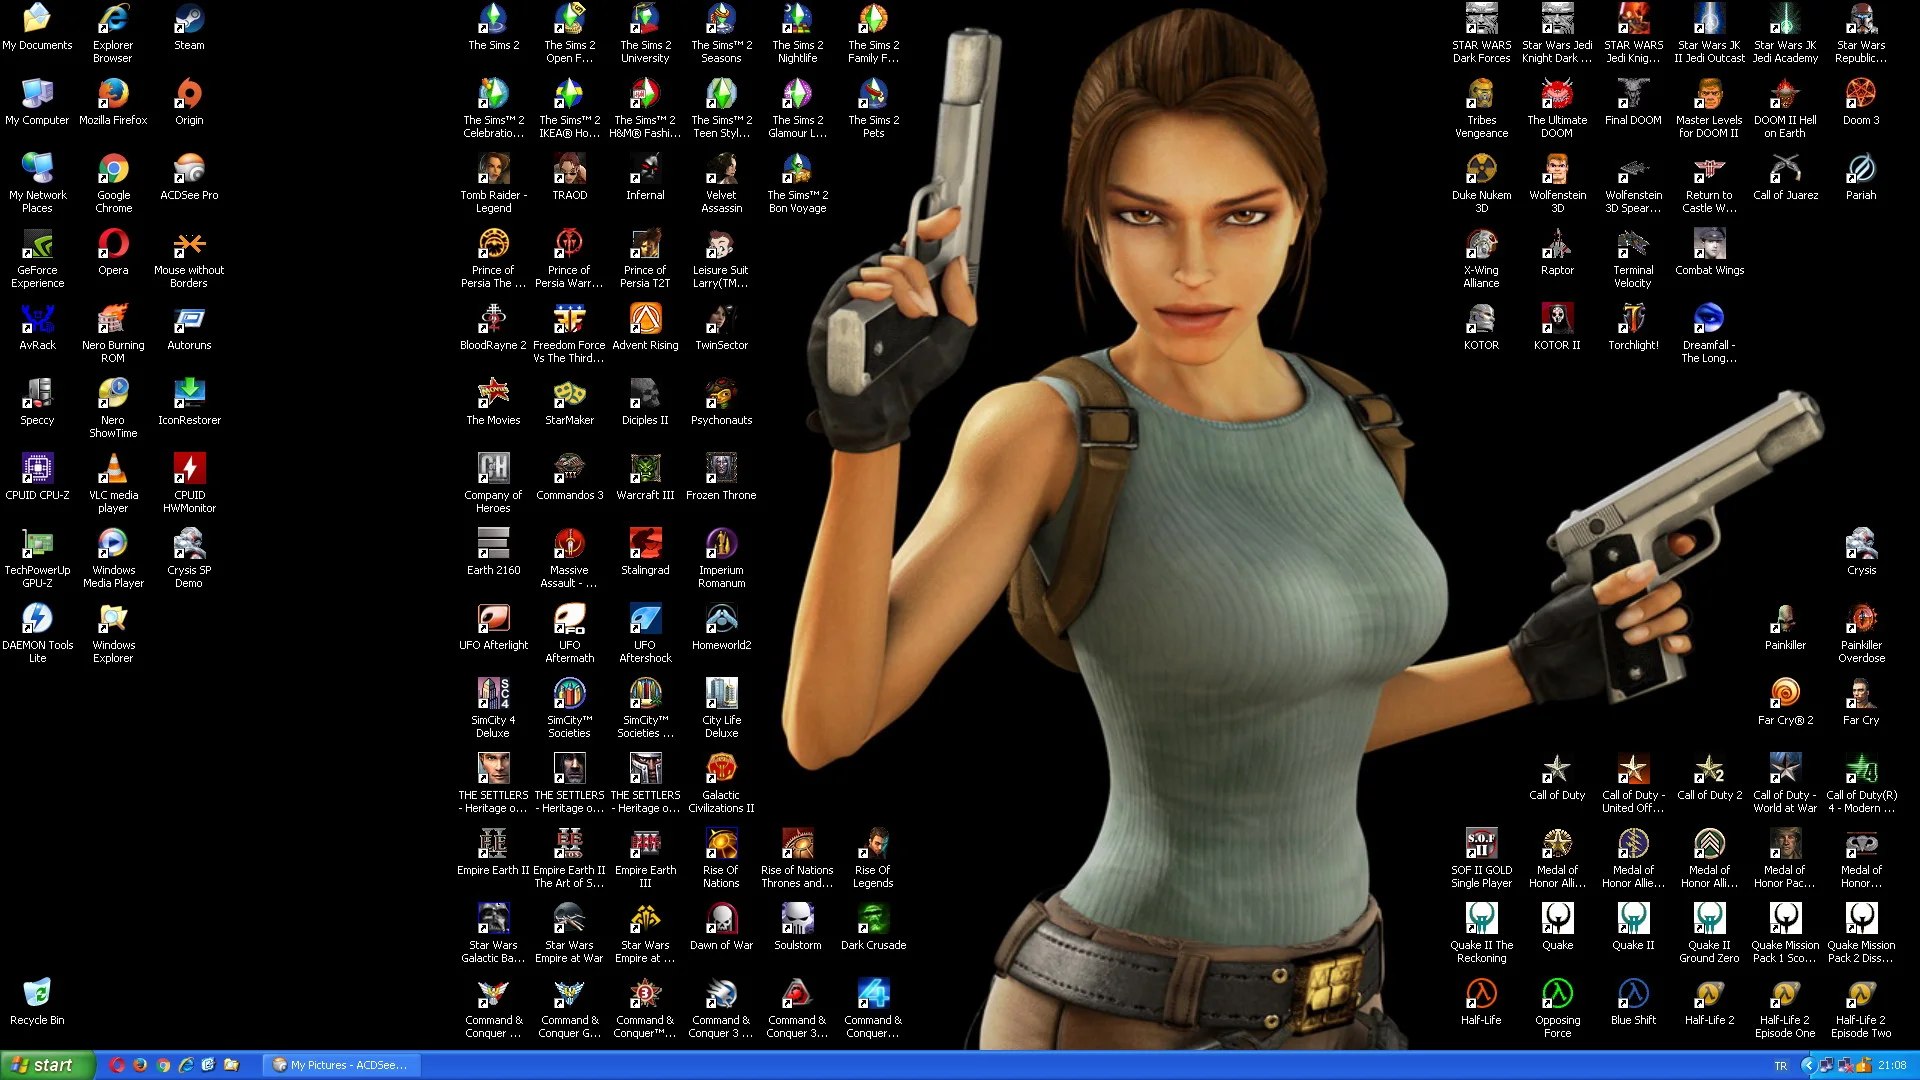Click the Soulstorm game icon
Viewport: 1920px width, 1080px height.
pos(797,927)
